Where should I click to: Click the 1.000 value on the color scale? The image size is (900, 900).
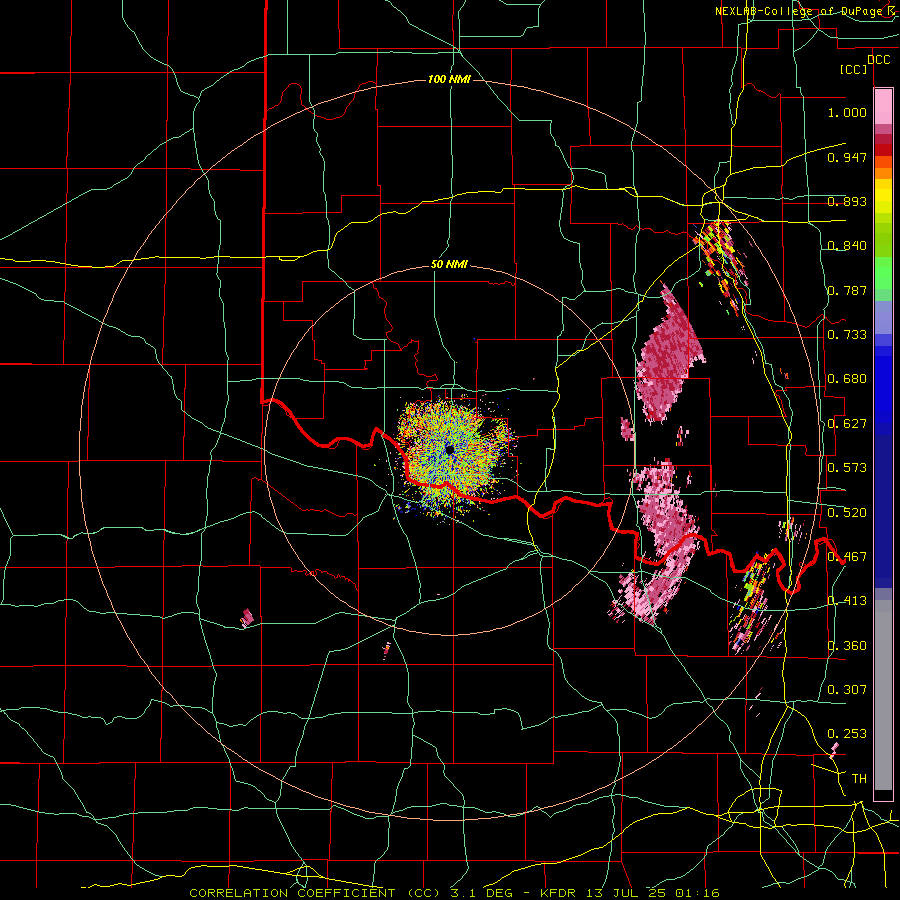[847, 112]
